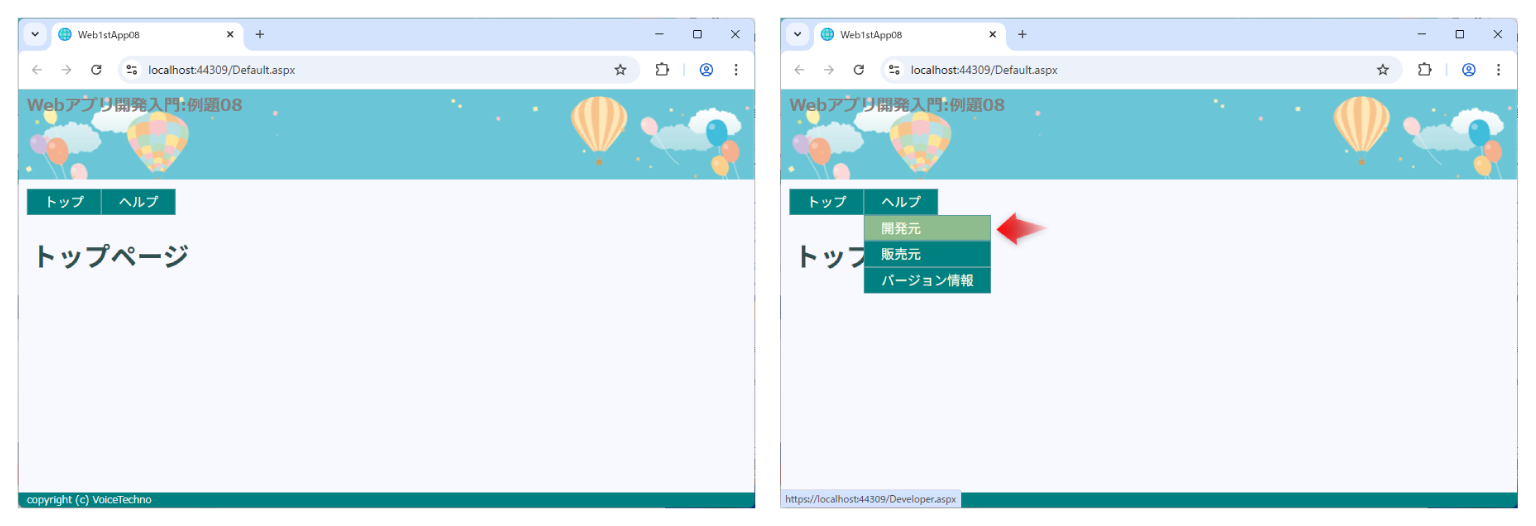Click forward arrow in right browser window
This screenshot has width=1536, height=526.
coord(828,70)
